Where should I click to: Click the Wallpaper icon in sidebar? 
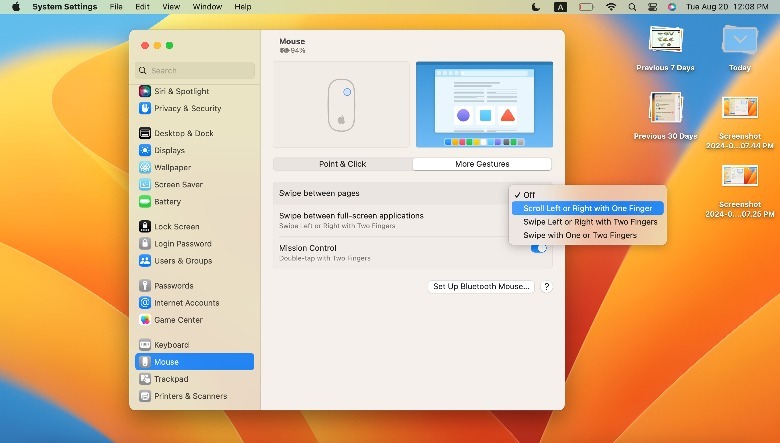pos(145,167)
